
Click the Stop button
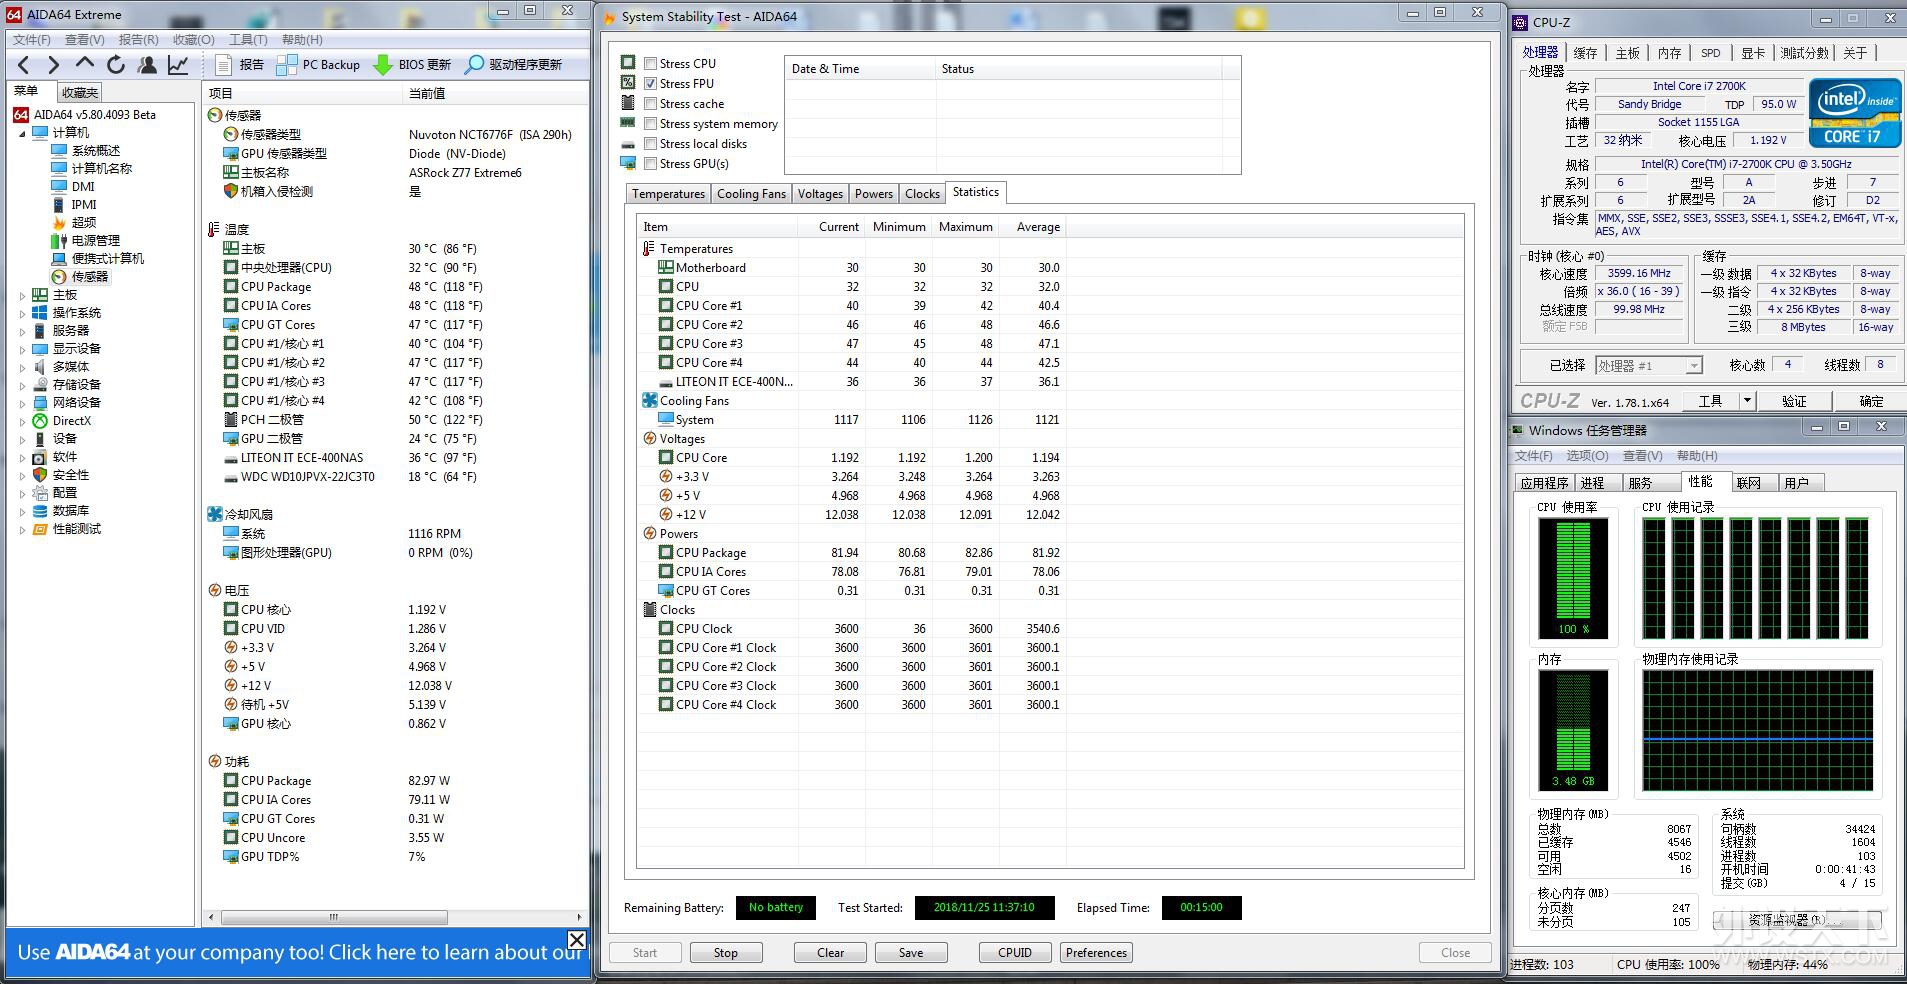click(726, 953)
